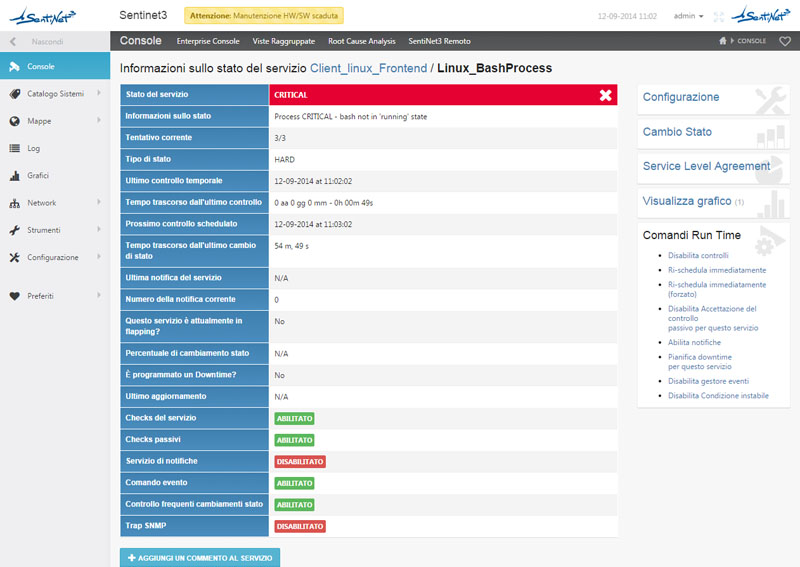Viewport: 800px width, 567px height.
Task: Expand Strumenti submenu arrow
Action: 99,229
